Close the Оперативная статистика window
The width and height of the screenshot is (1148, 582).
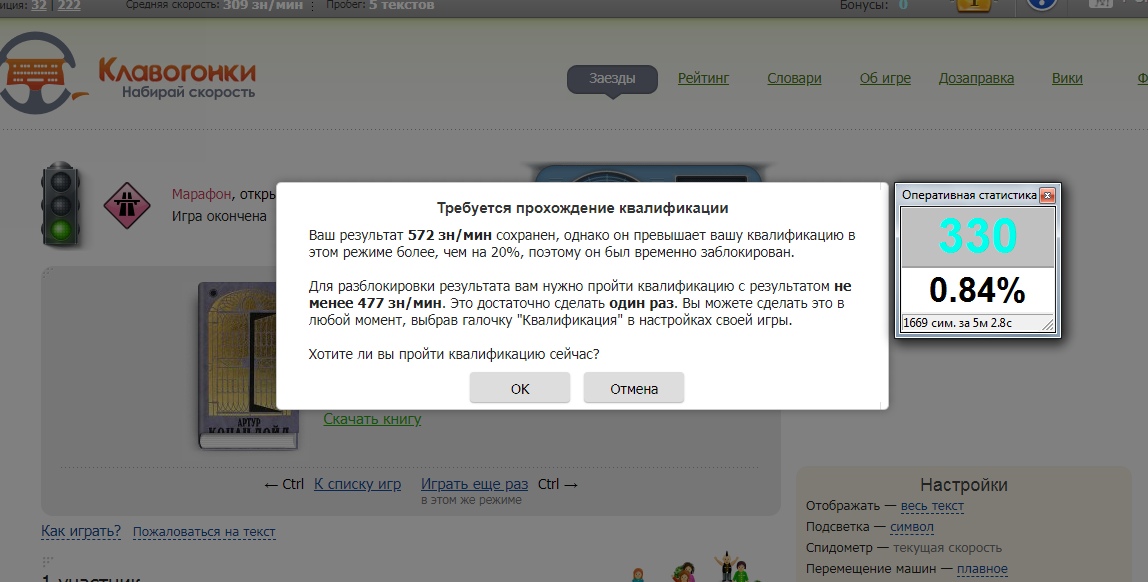click(1047, 195)
